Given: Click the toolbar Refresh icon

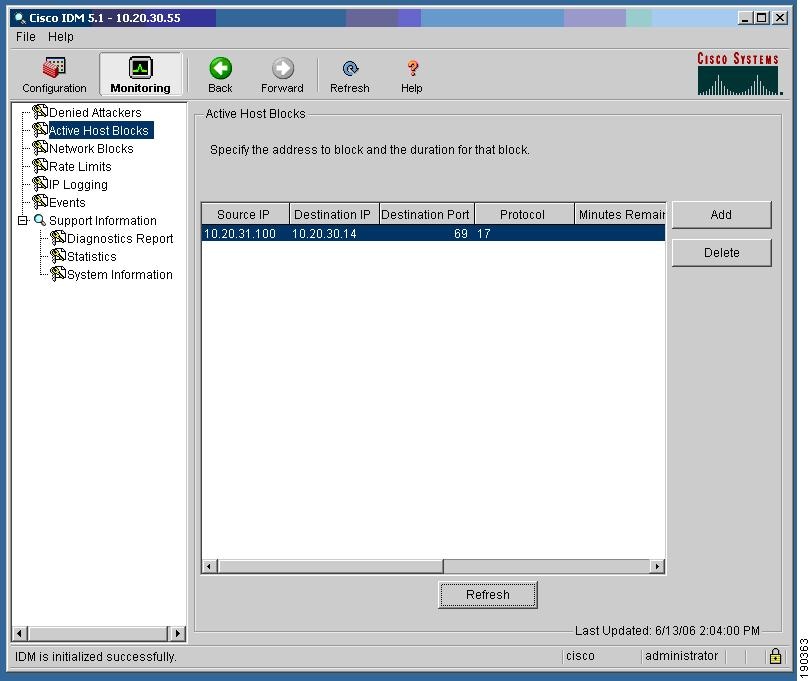Looking at the screenshot, I should pos(350,68).
